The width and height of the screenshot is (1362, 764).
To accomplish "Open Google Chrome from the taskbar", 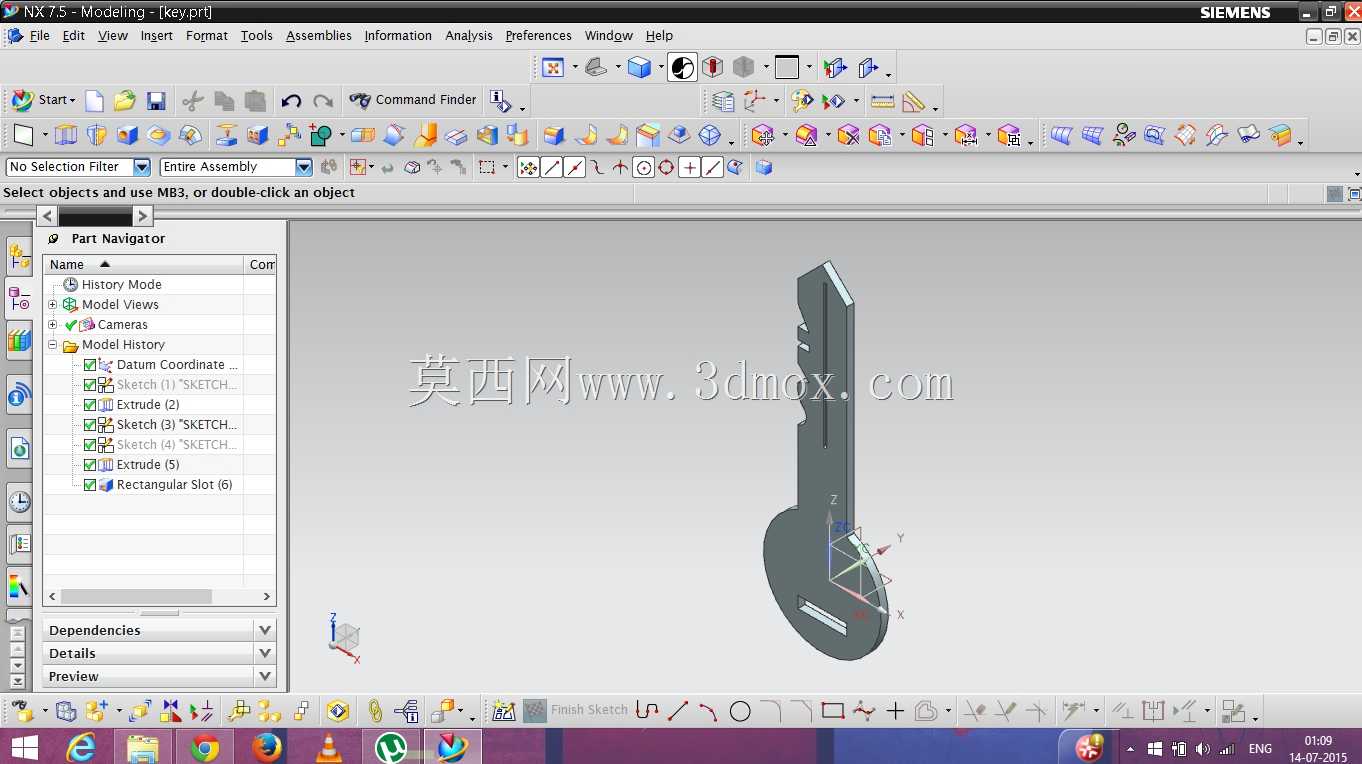I will 205,747.
